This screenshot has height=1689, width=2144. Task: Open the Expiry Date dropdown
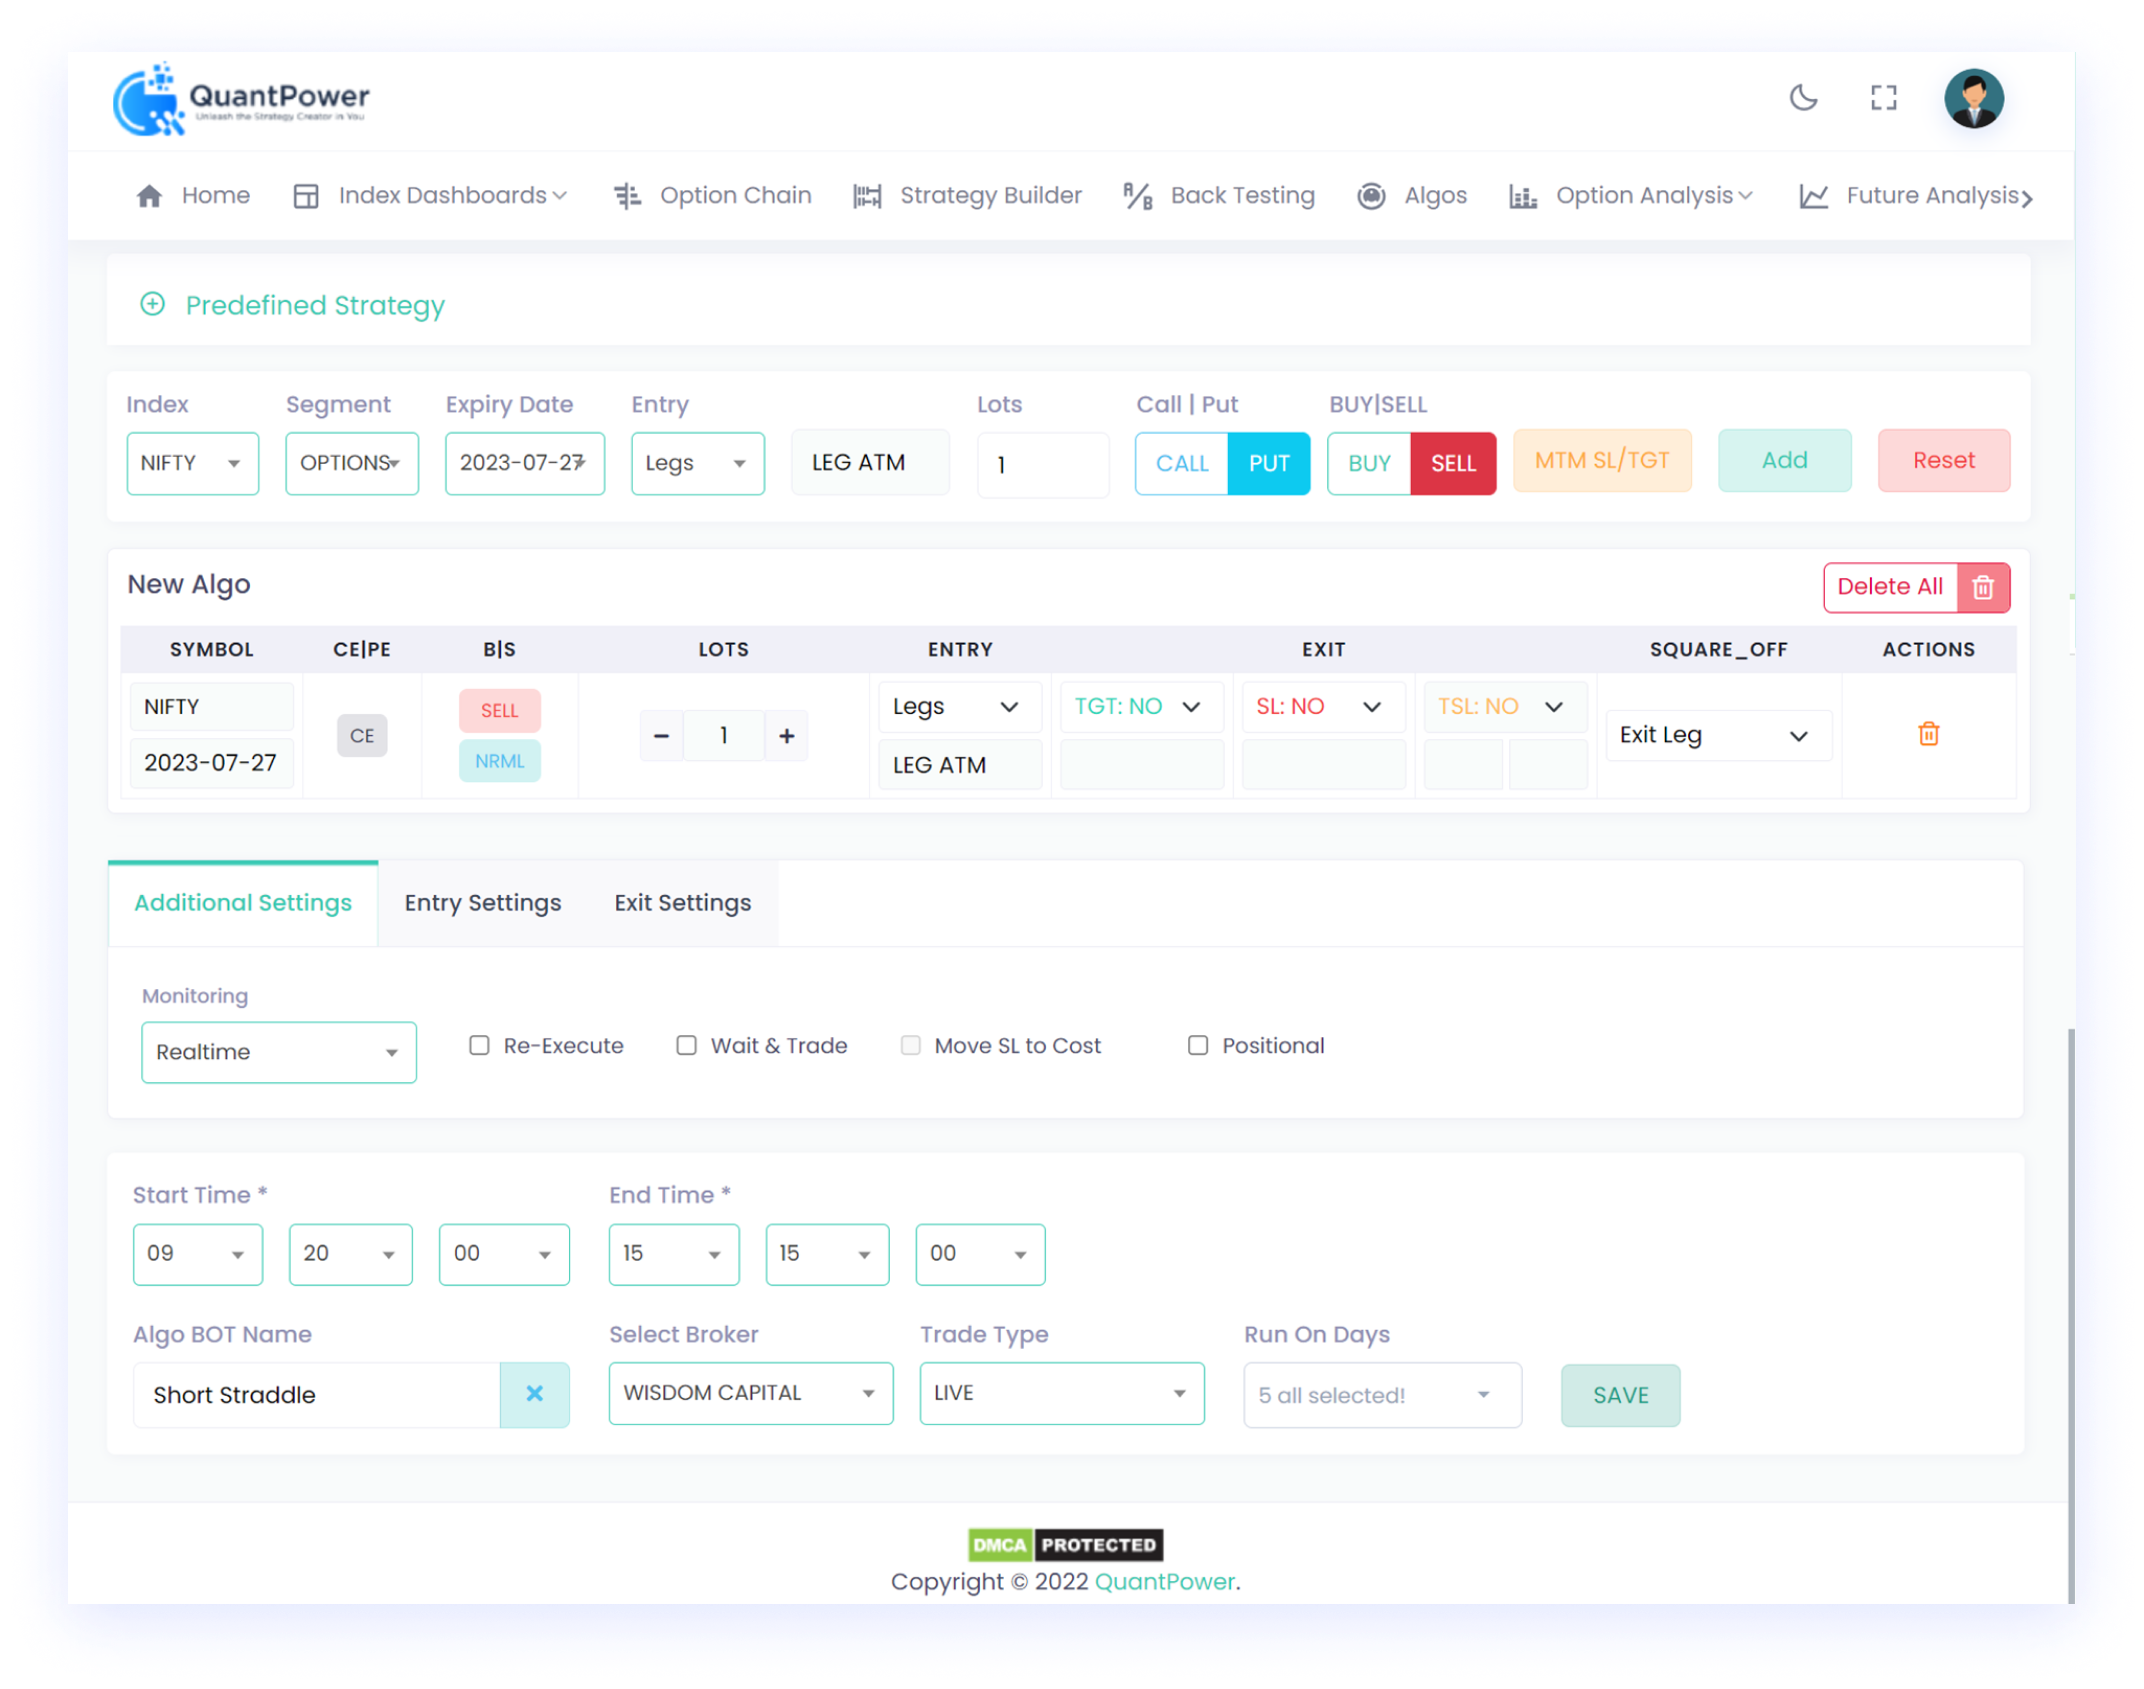pos(524,463)
